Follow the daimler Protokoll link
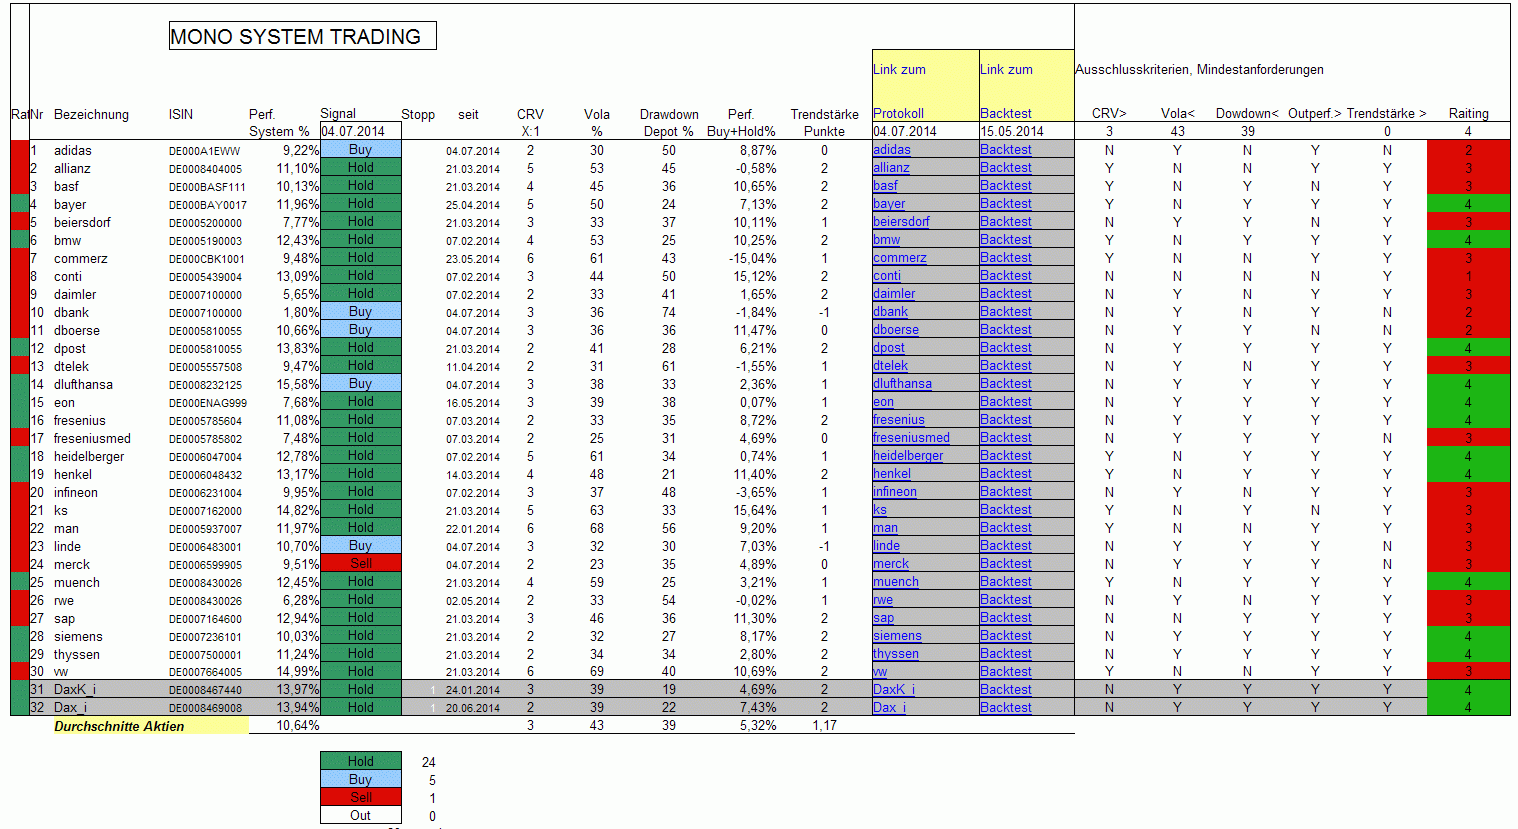 tap(894, 294)
